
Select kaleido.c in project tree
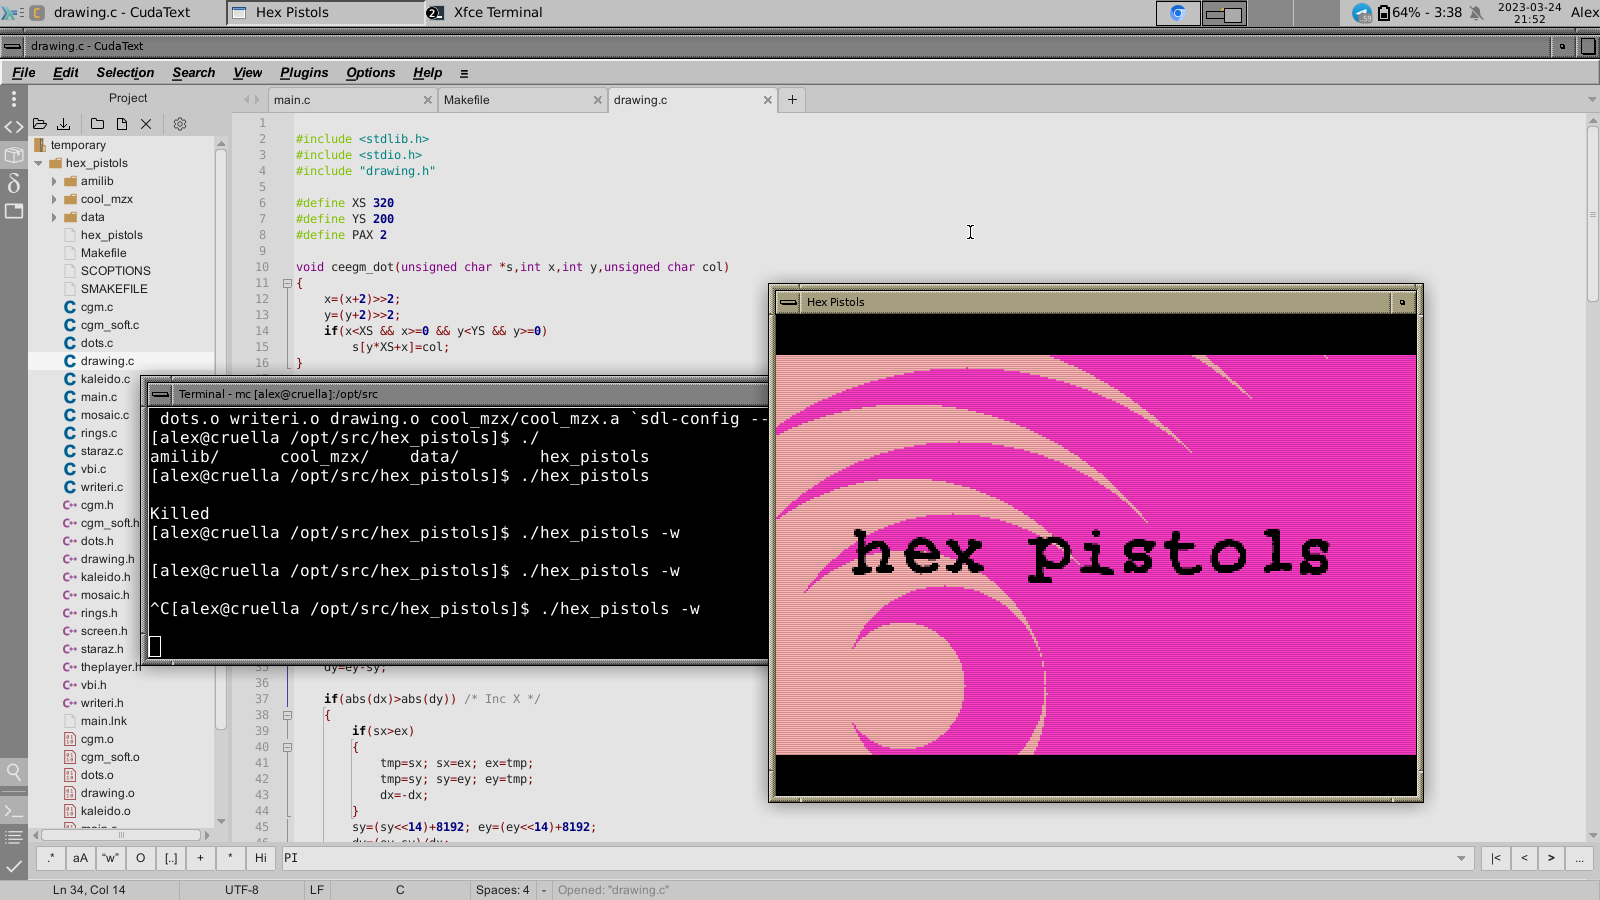coord(105,379)
